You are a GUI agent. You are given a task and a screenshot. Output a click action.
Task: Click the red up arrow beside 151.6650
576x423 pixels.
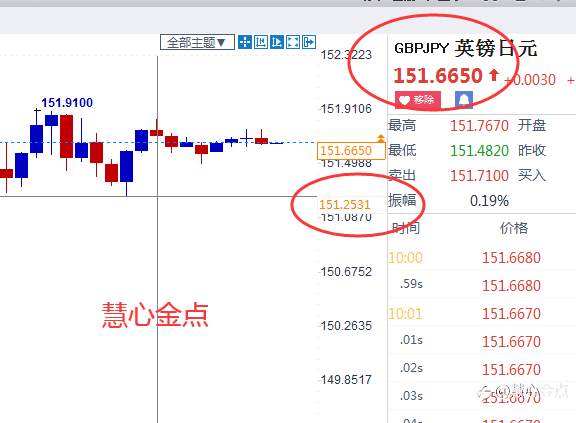(494, 75)
